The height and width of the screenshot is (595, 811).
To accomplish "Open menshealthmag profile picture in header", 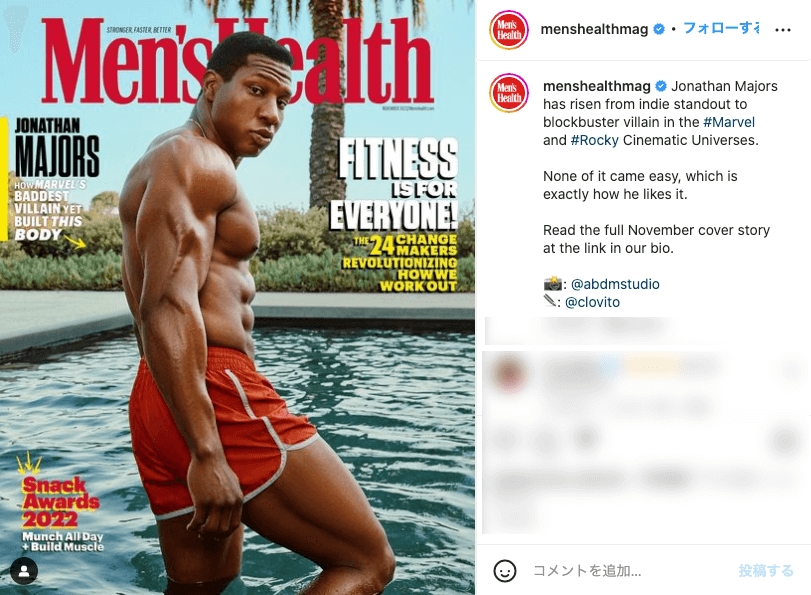I will (508, 29).
